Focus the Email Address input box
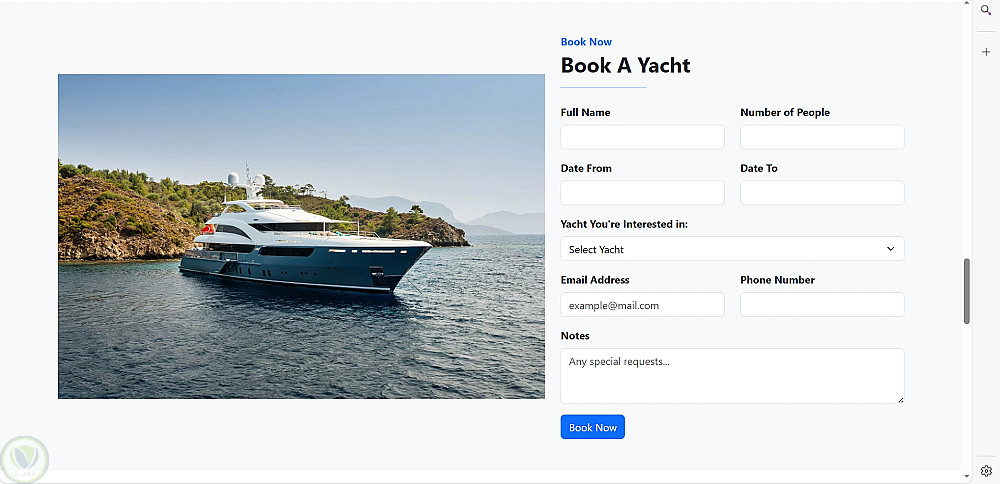 [642, 305]
